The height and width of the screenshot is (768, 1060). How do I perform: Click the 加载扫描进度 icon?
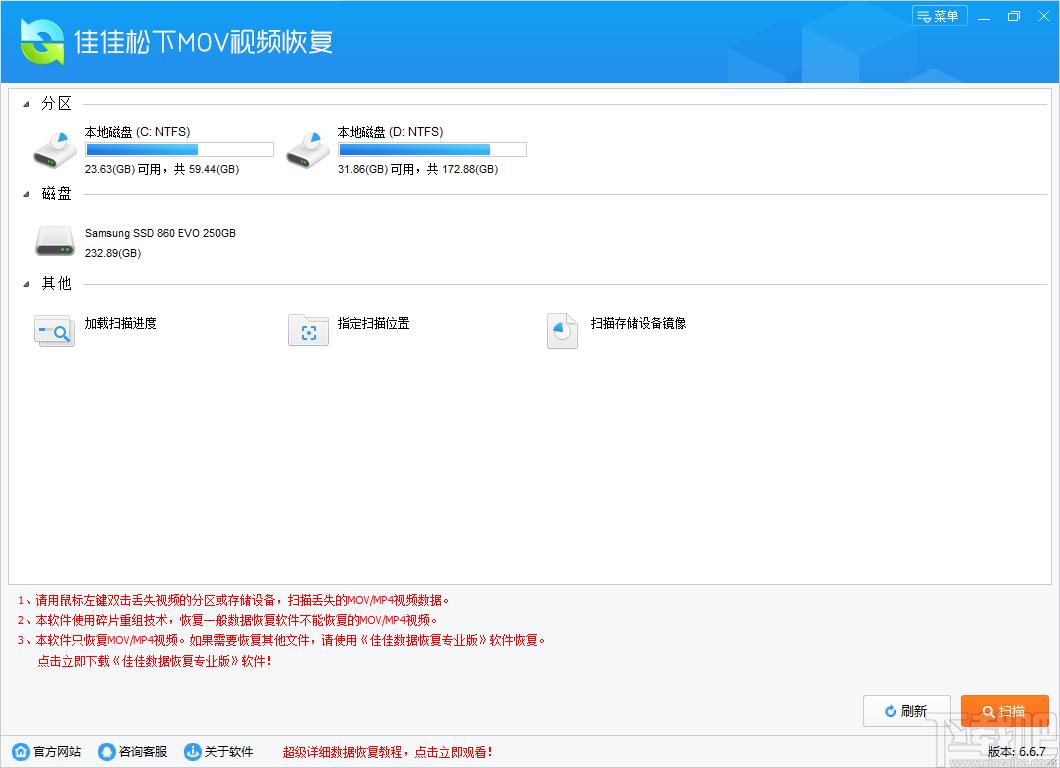click(x=54, y=331)
